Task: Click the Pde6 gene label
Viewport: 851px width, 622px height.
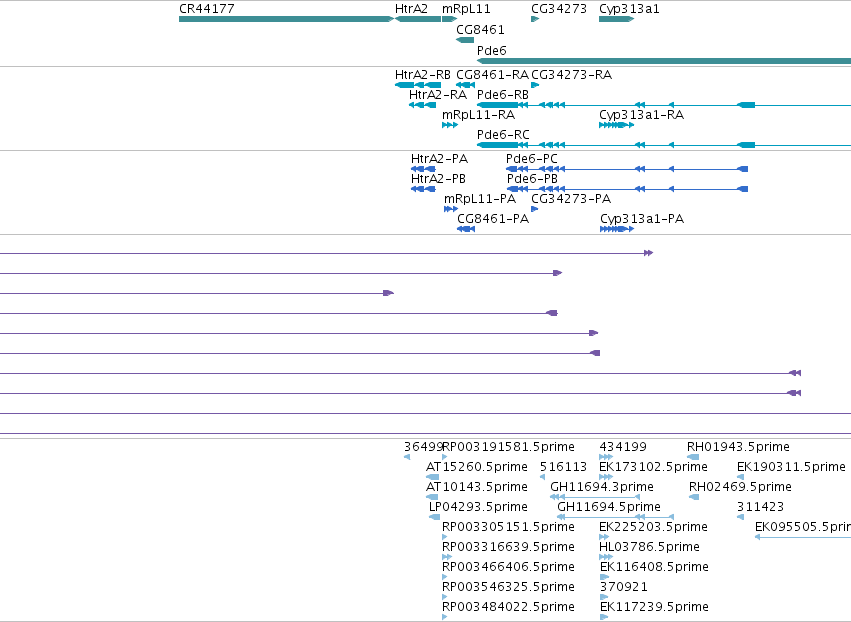Action: point(492,50)
